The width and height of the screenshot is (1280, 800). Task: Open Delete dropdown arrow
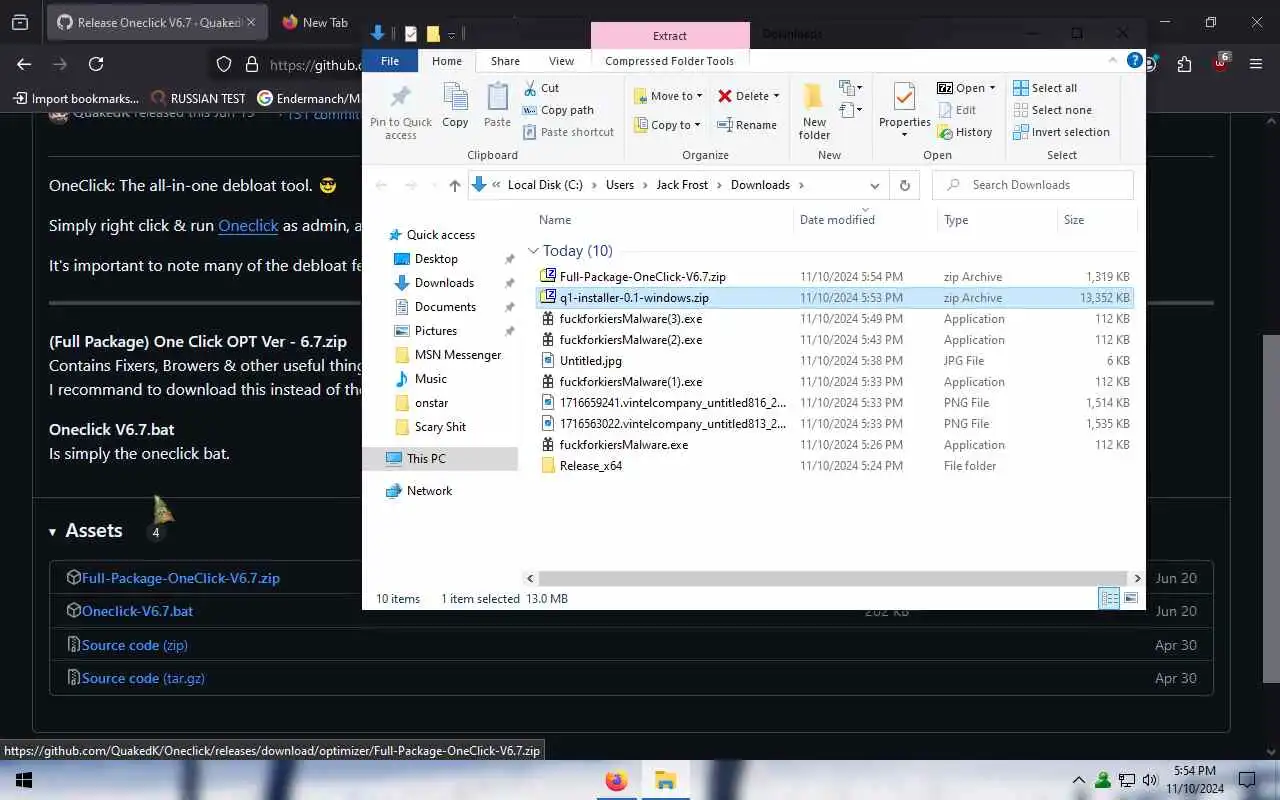point(776,96)
